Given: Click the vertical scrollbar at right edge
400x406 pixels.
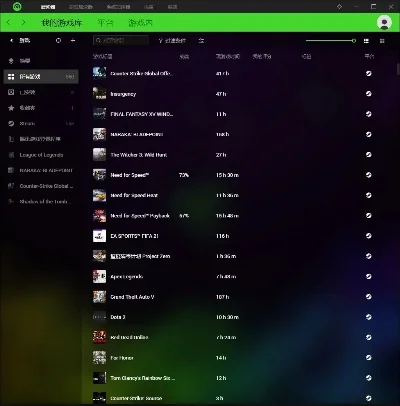Looking at the screenshot, I should 398,68.
